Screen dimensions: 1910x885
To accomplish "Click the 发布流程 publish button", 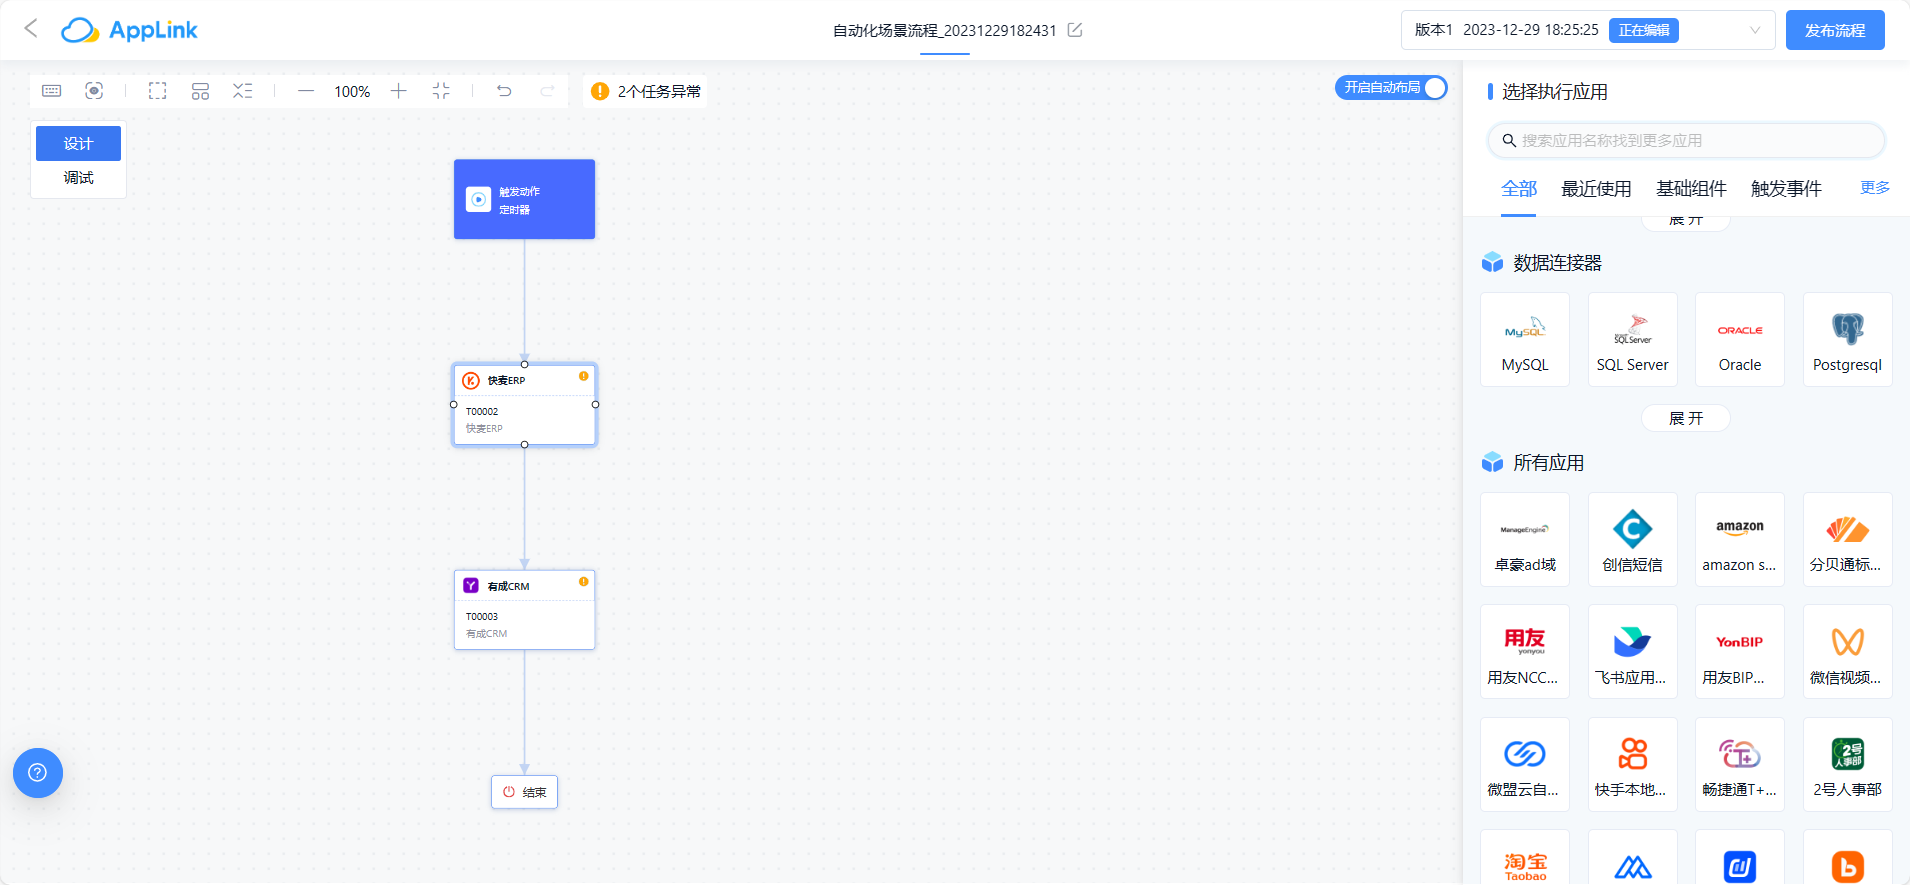I will point(1835,30).
